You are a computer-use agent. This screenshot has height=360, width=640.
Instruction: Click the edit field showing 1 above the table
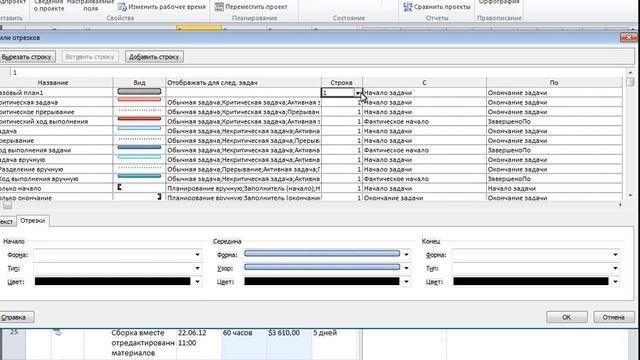[318, 73]
